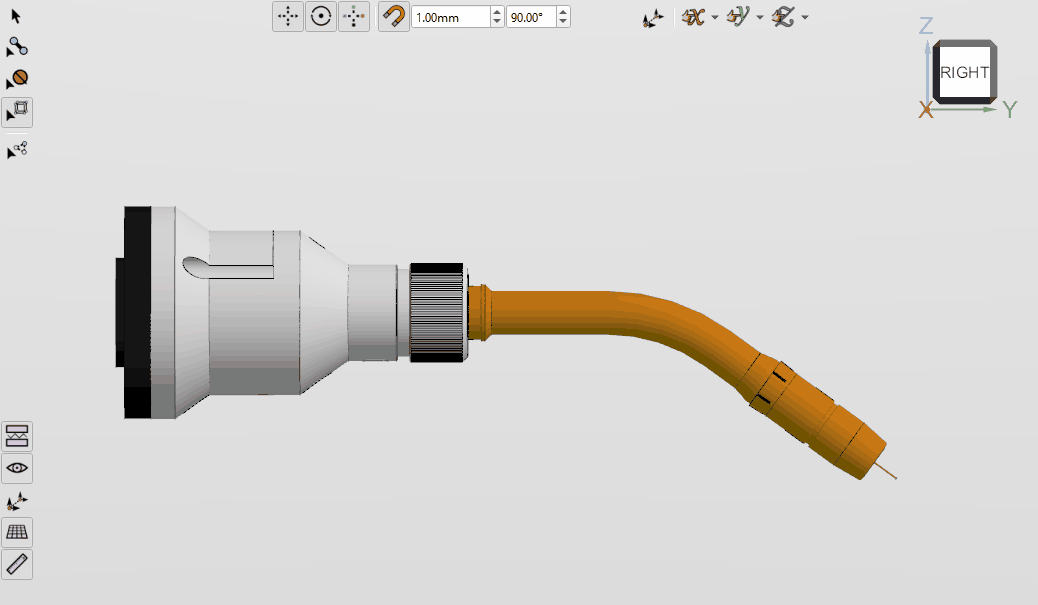Screen dimensions: 1038x605
Task: Click the Y axis align icon
Action: (x=738, y=17)
